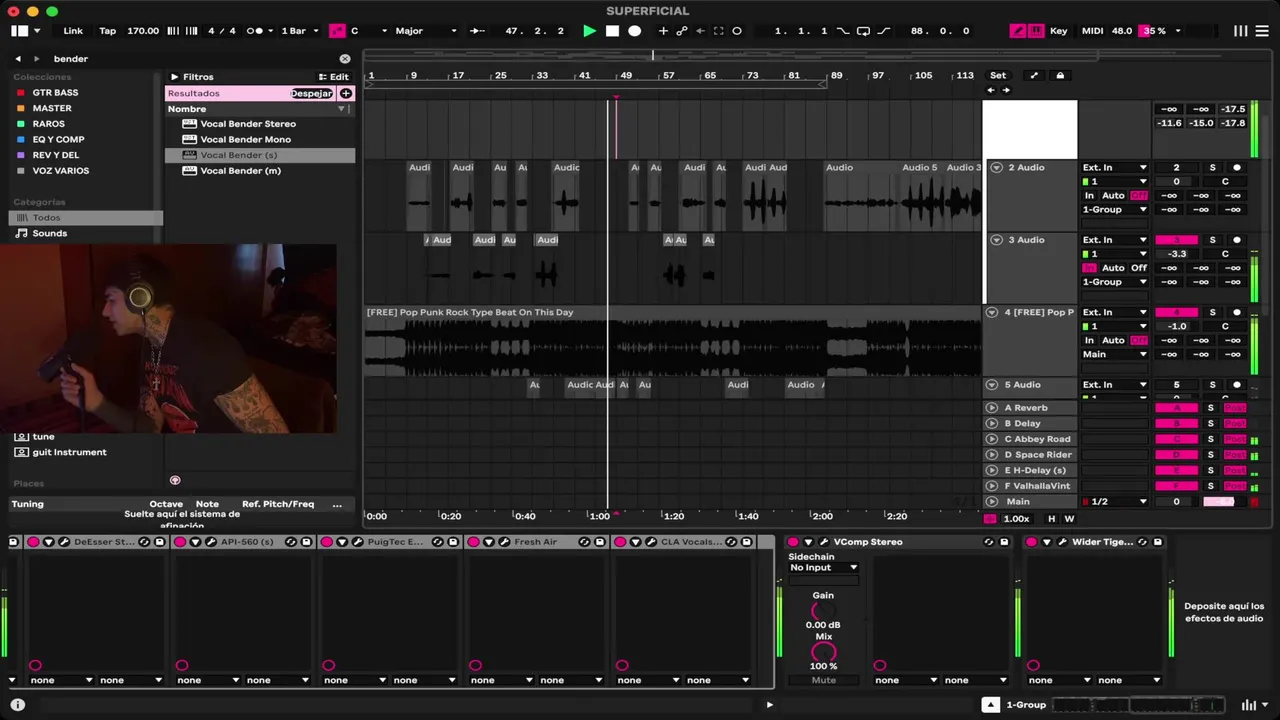The width and height of the screenshot is (1280, 720).
Task: Click the Set locator button
Action: 998,75
